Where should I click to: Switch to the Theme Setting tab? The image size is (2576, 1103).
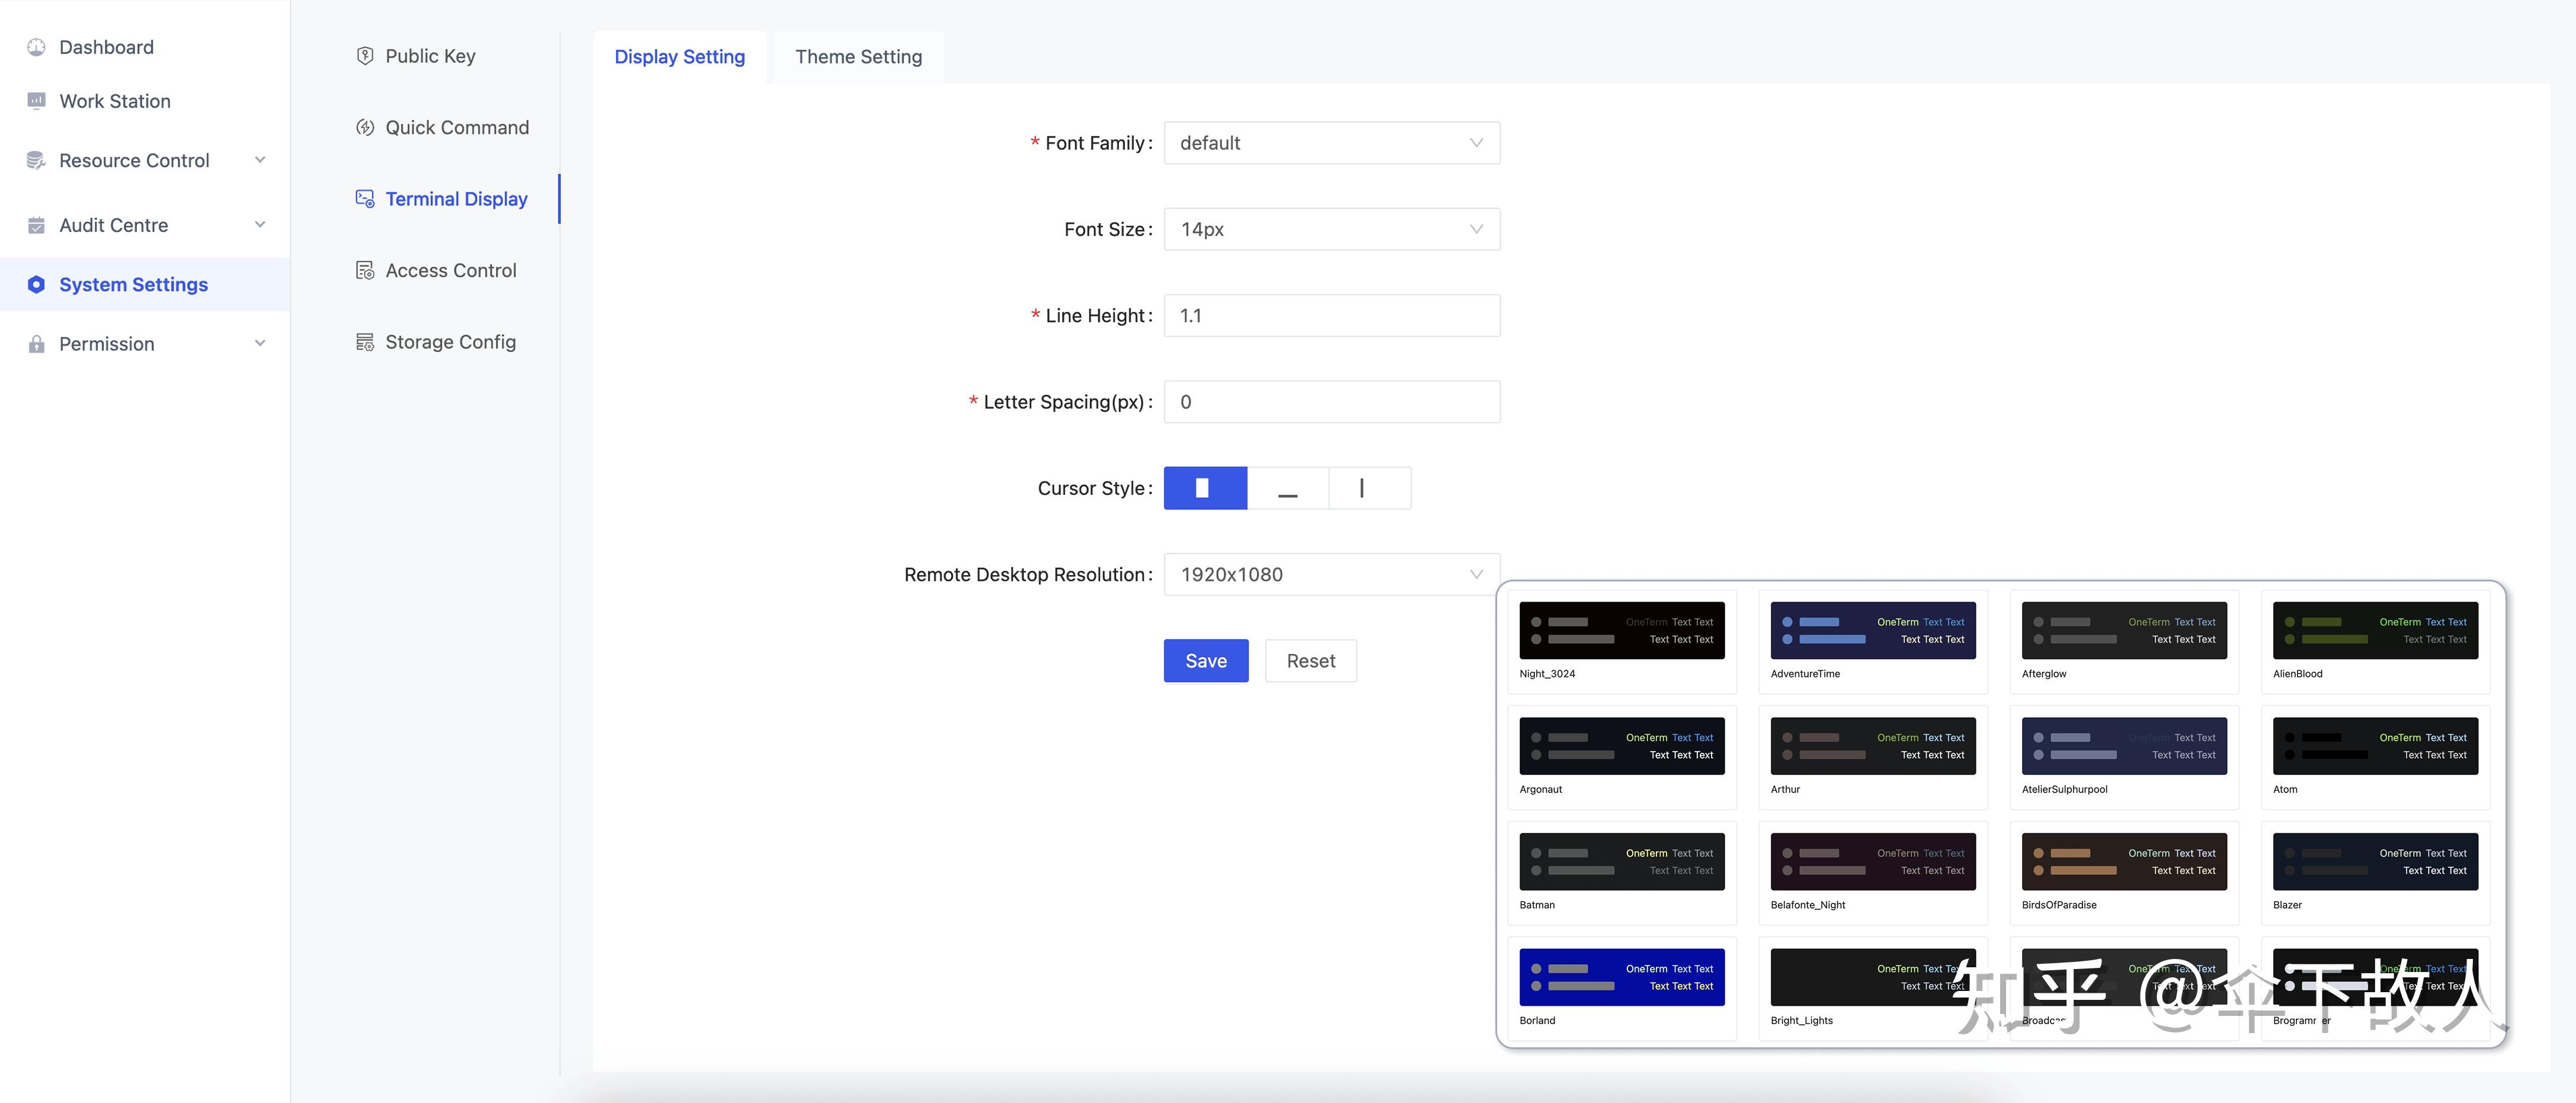tap(858, 57)
